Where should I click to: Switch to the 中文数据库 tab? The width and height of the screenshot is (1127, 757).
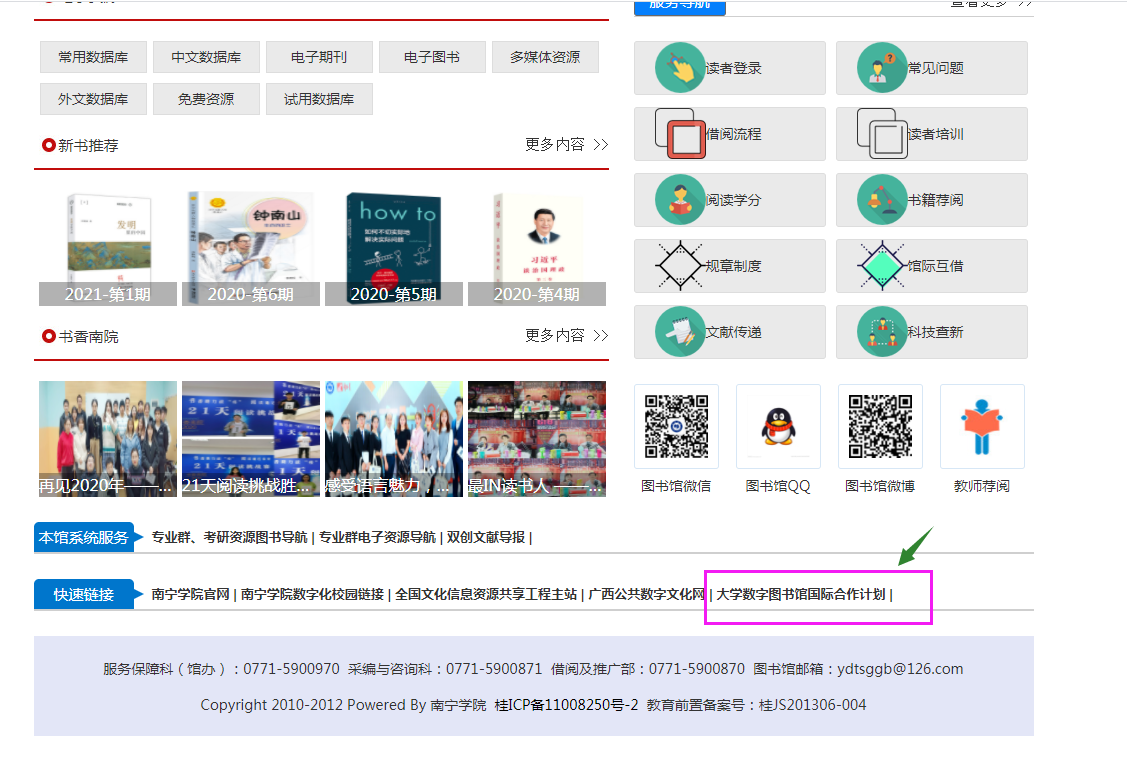(x=206, y=57)
